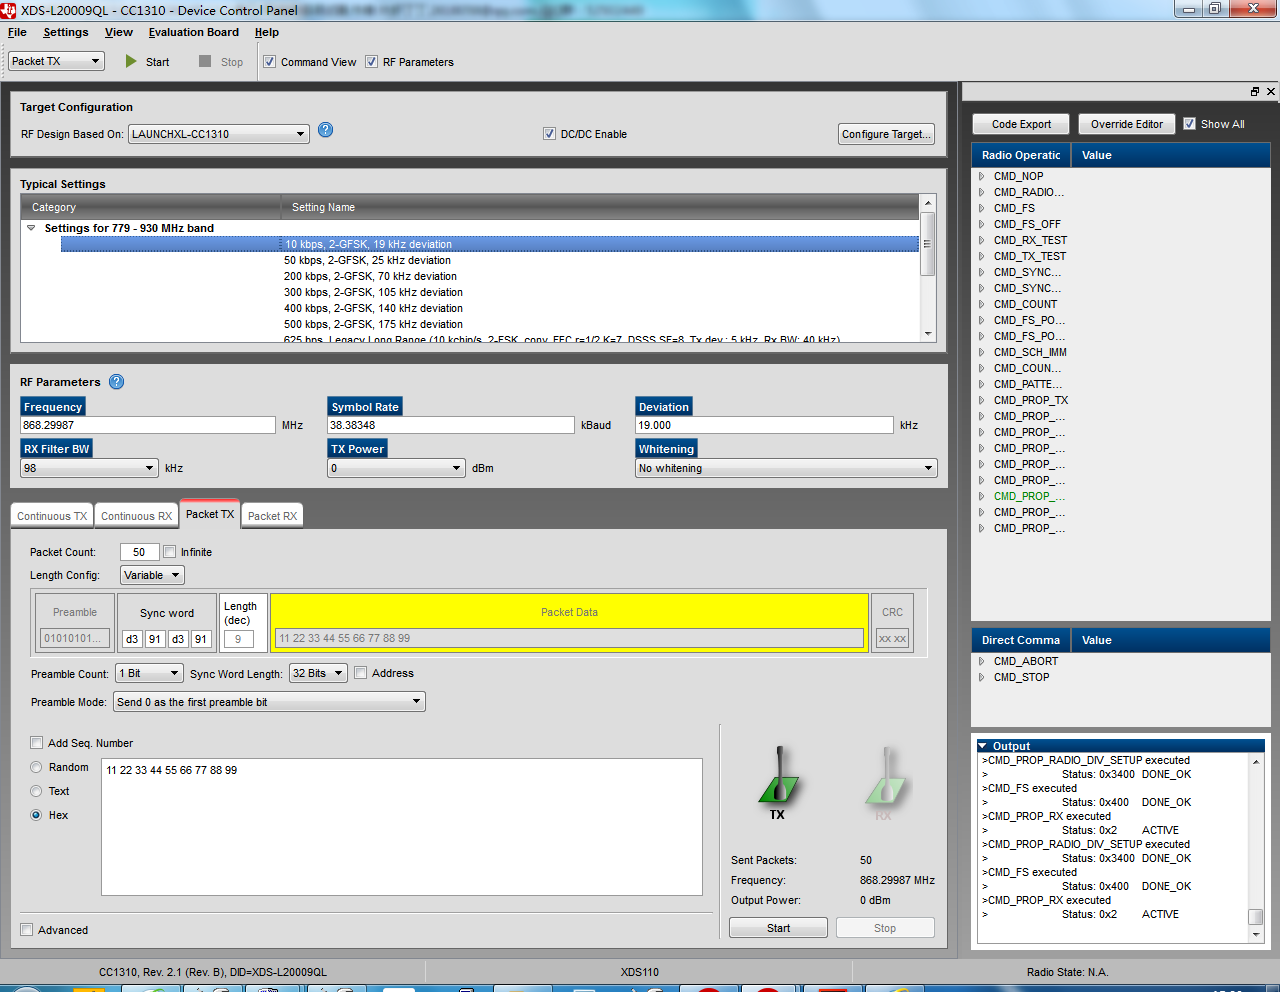Switch to the Continuous RX tab
Image resolution: width=1280 pixels, height=992 pixels.
136,516
